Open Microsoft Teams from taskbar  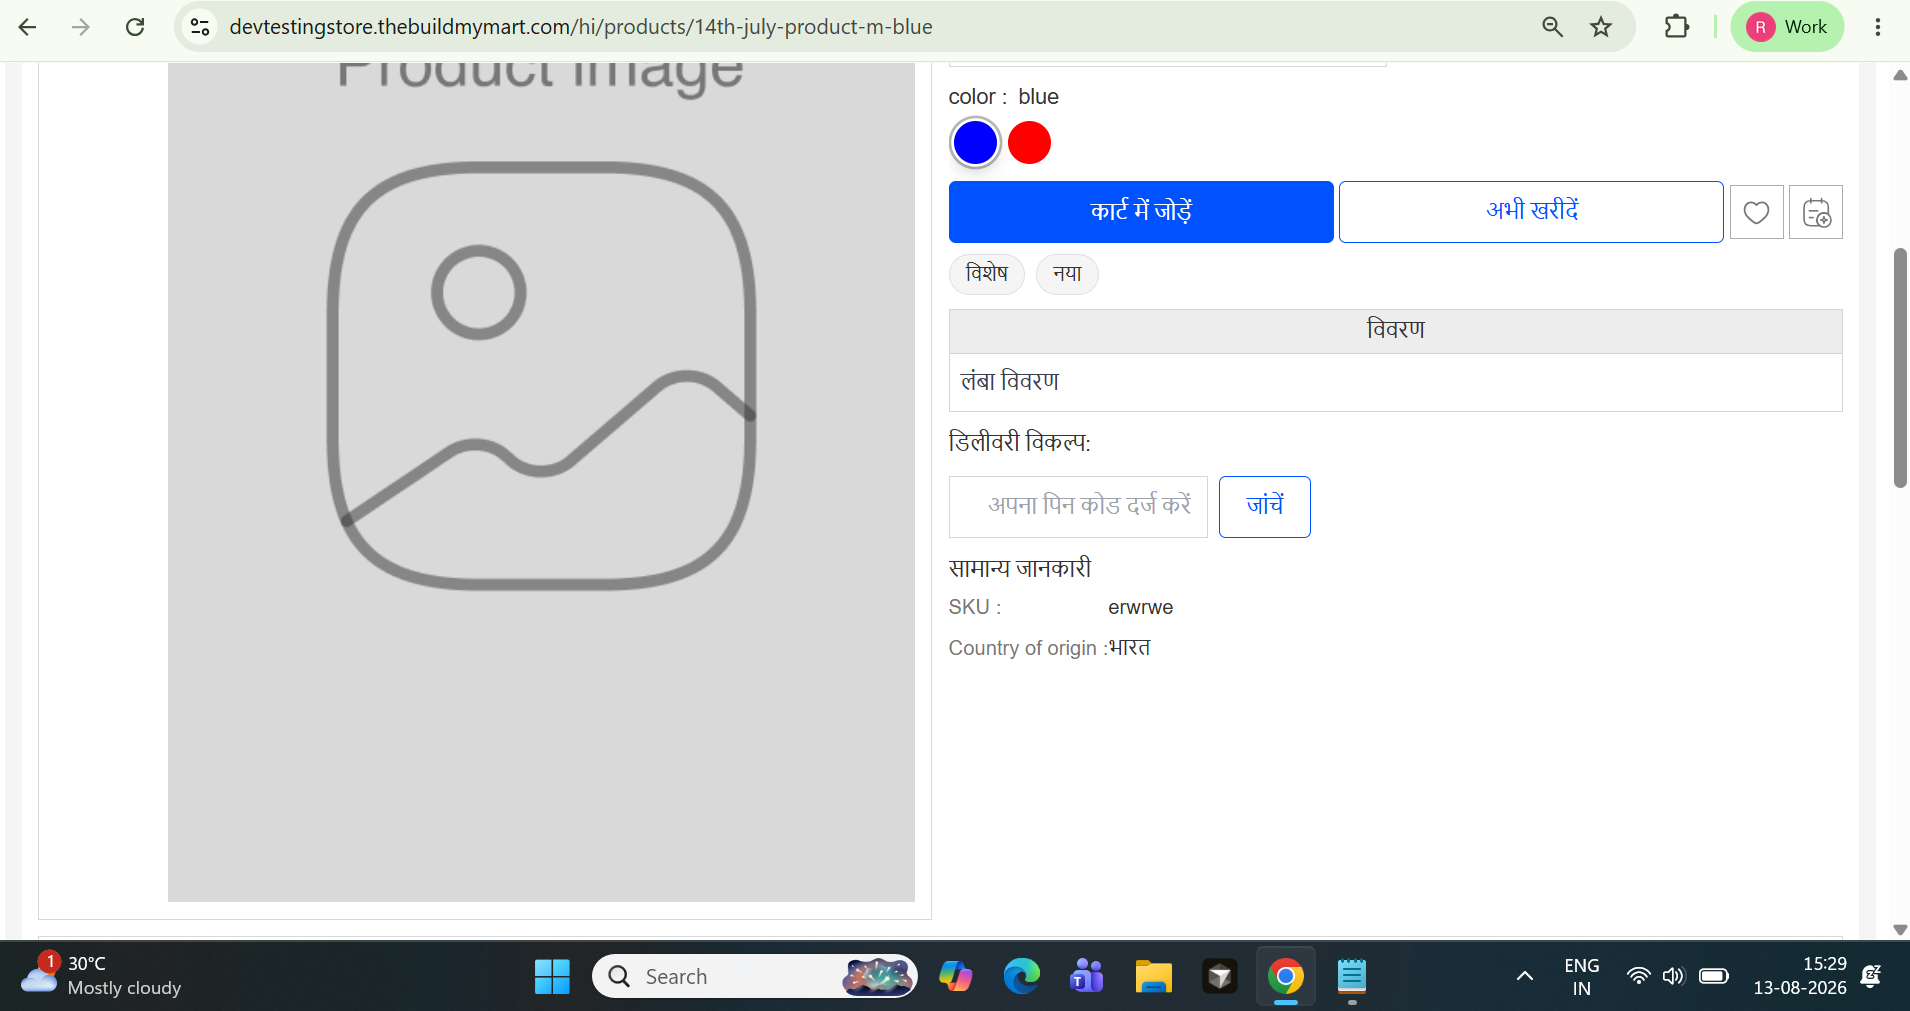pos(1087,976)
